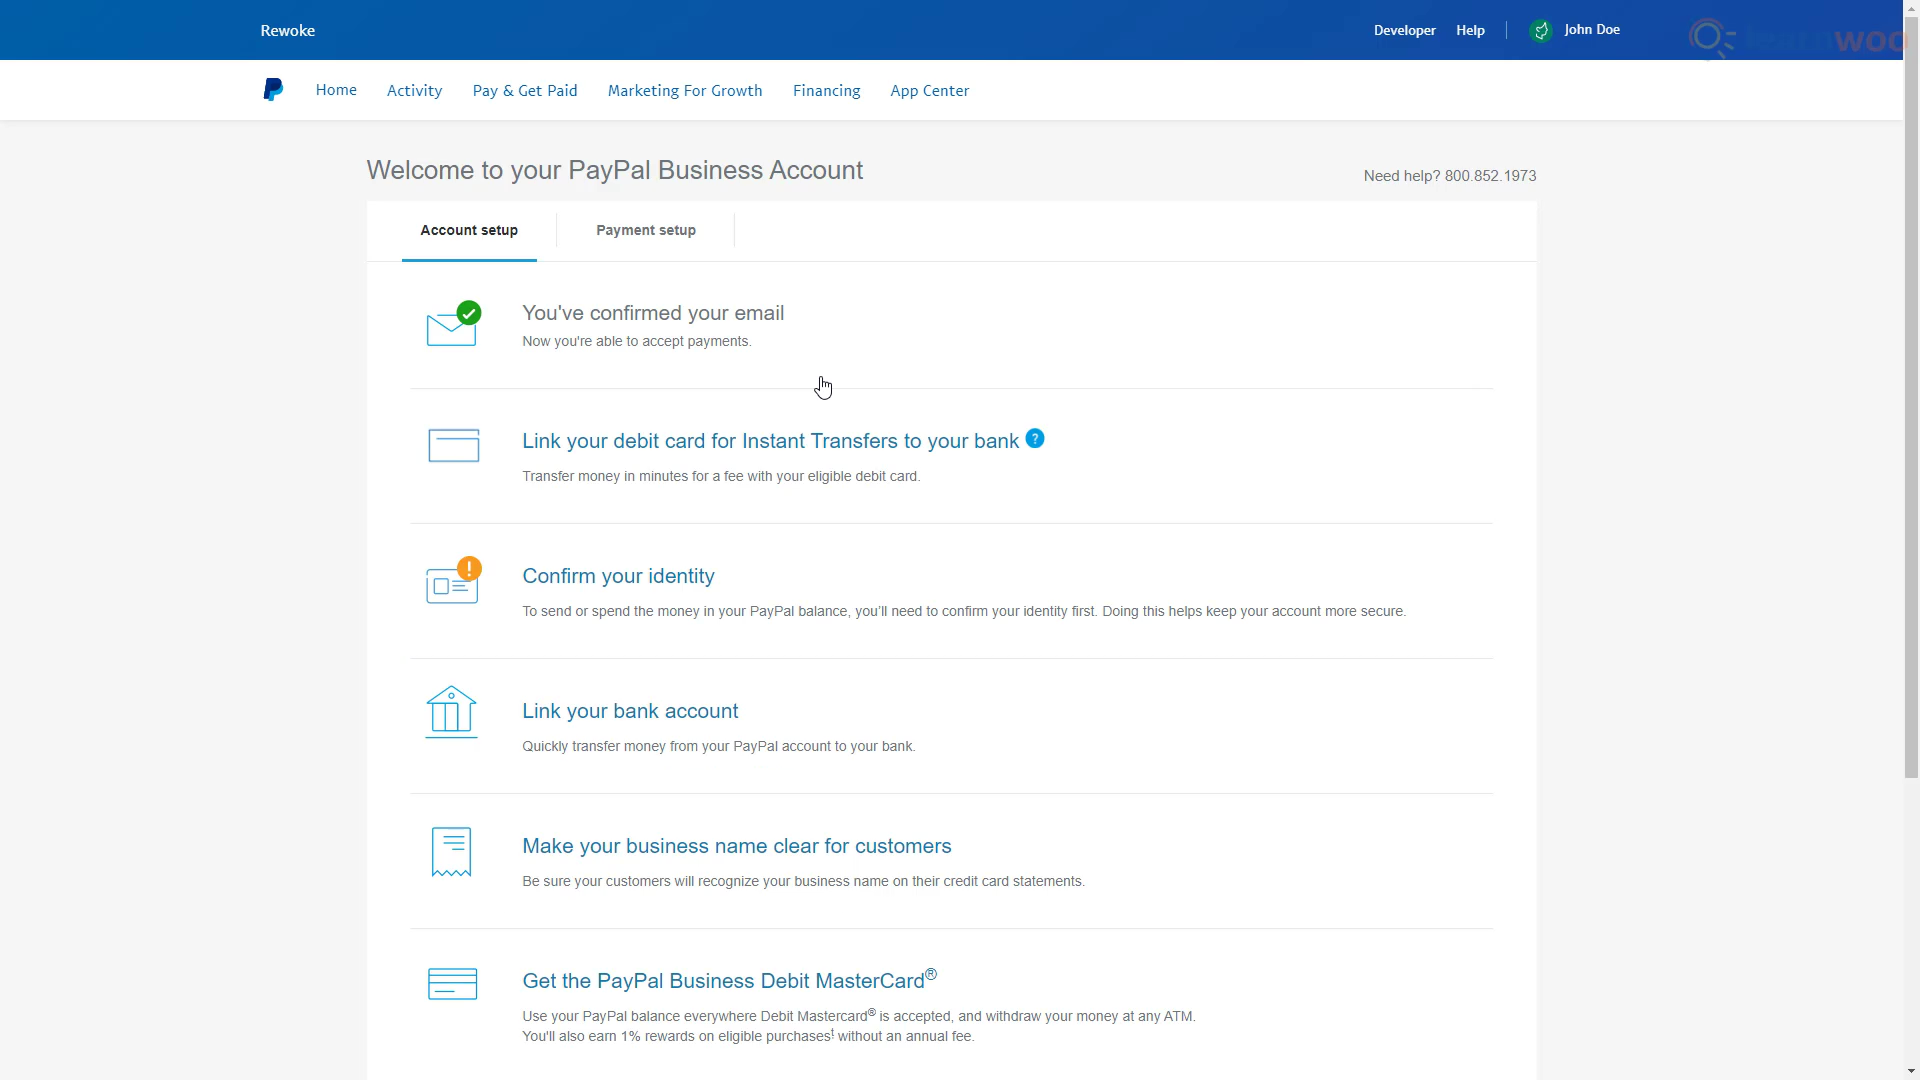
Task: Select the Account setup tab
Action: 469,231
